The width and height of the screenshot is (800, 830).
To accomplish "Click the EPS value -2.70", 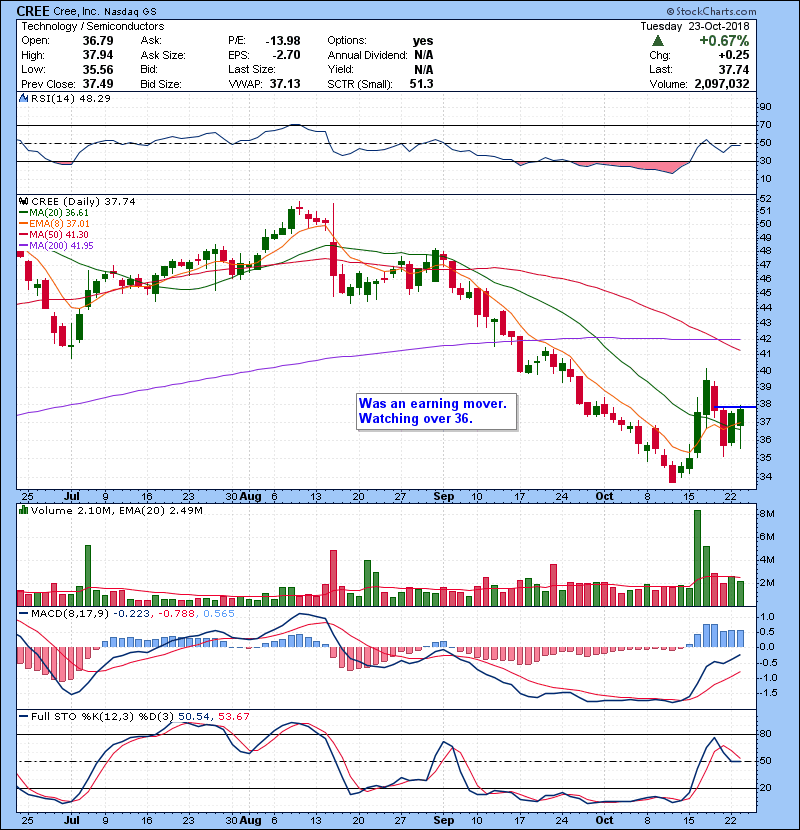I will (x=286, y=55).
